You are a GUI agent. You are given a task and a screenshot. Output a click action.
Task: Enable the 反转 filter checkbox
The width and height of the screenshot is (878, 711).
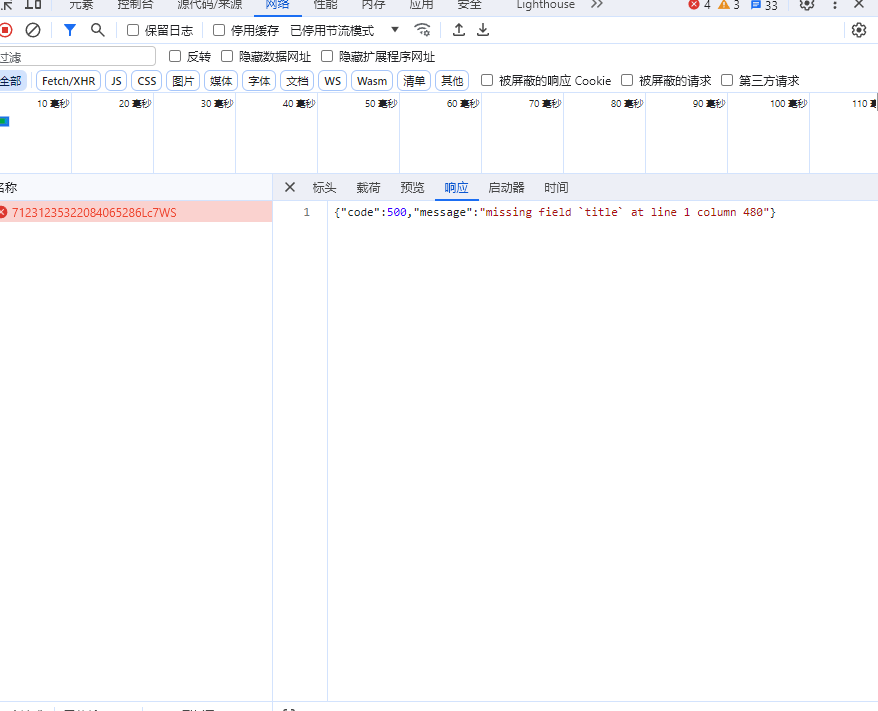176,56
